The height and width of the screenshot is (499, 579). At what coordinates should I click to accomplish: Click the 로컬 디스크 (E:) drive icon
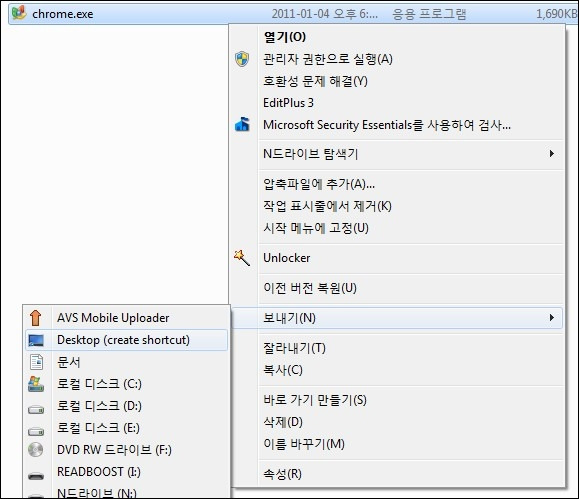tap(36, 431)
